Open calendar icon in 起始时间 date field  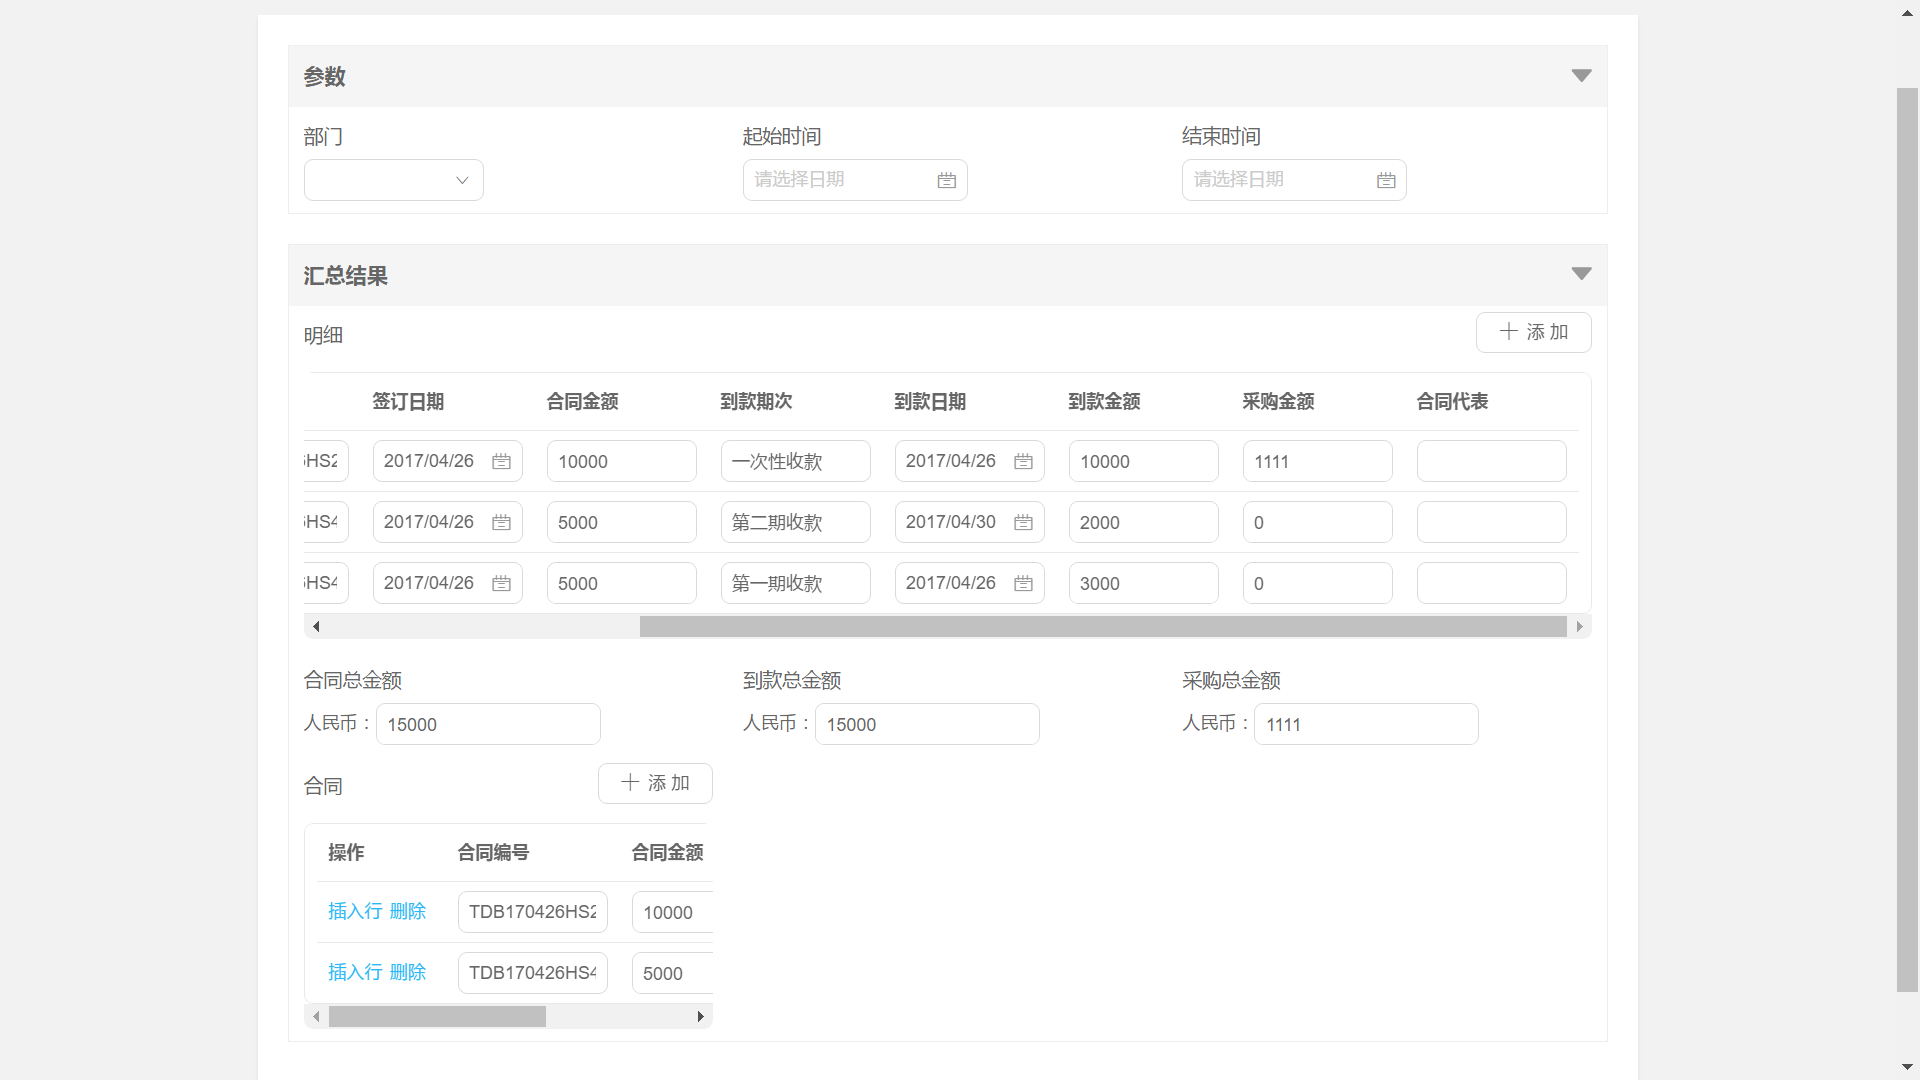coord(946,181)
